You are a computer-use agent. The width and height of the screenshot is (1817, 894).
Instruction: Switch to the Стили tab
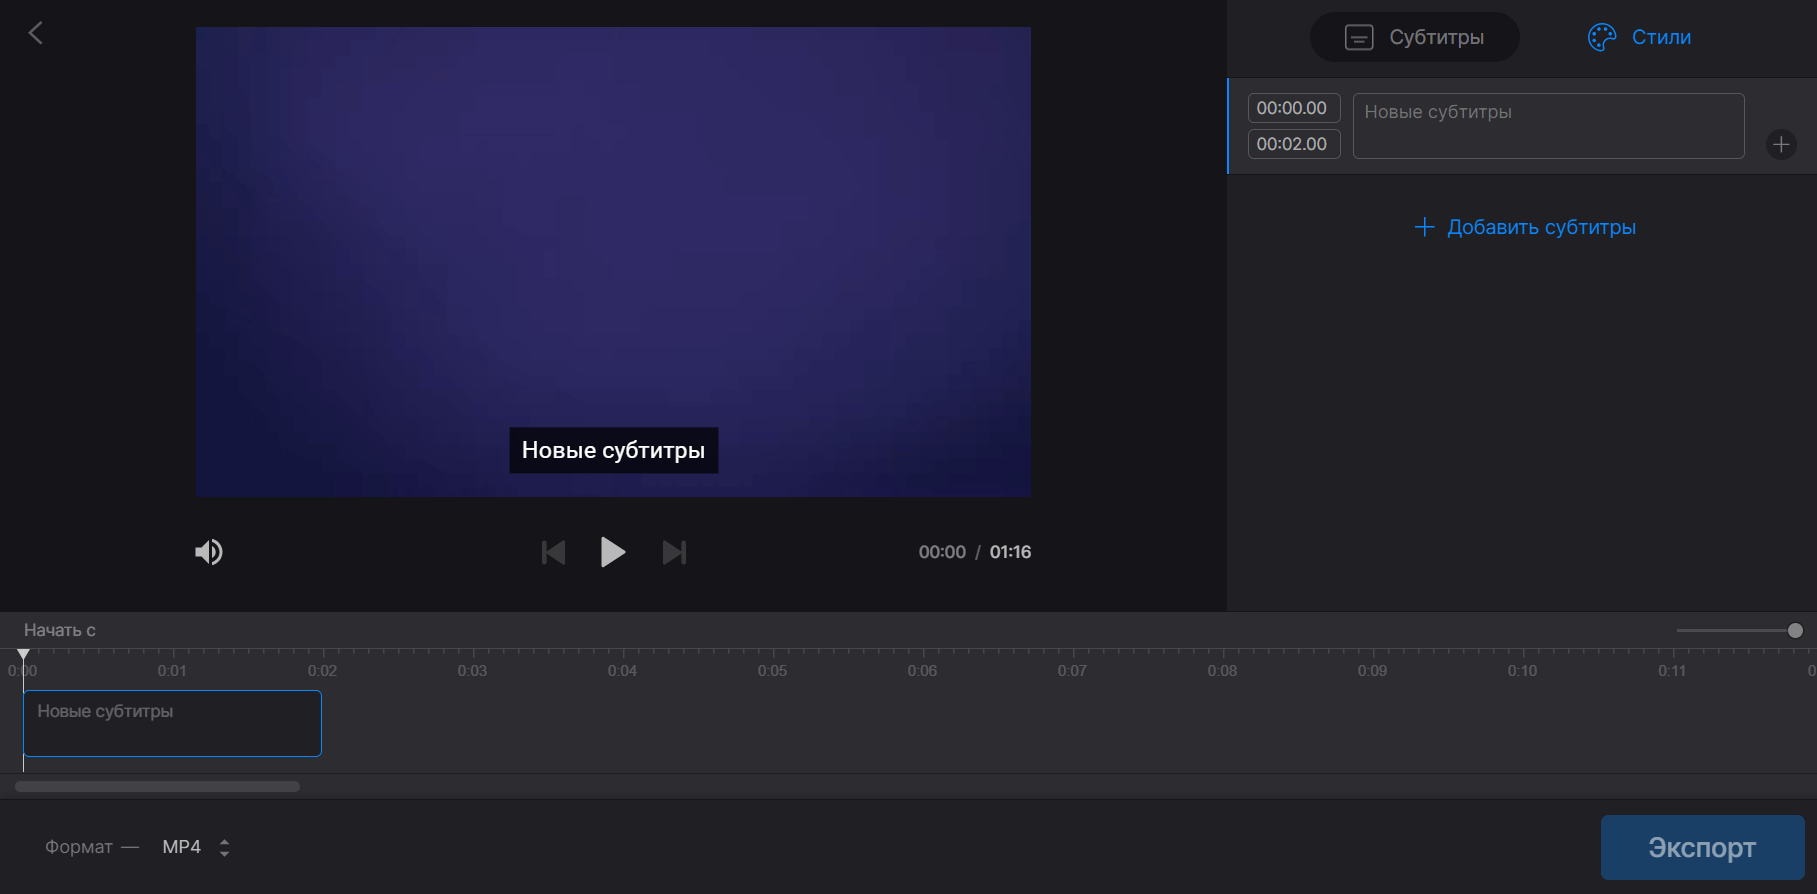pyautogui.click(x=1639, y=37)
